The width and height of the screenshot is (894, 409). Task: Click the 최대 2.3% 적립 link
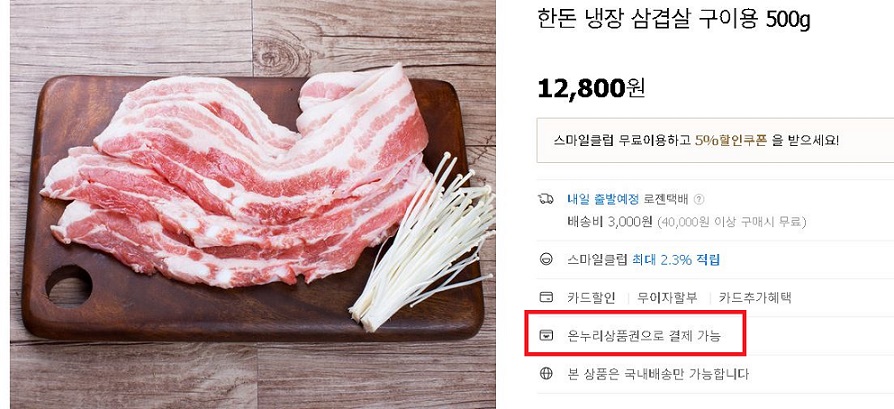(676, 260)
